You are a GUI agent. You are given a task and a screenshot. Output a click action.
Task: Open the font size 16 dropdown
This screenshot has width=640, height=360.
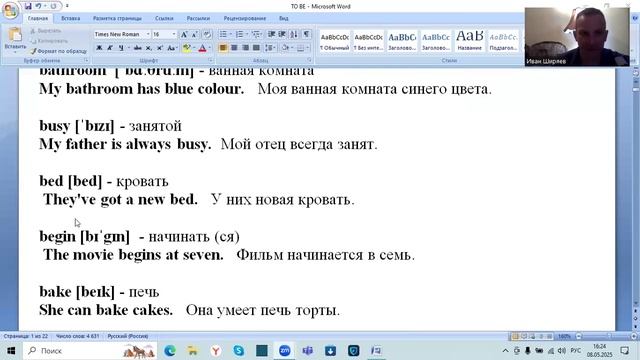[x=174, y=34]
